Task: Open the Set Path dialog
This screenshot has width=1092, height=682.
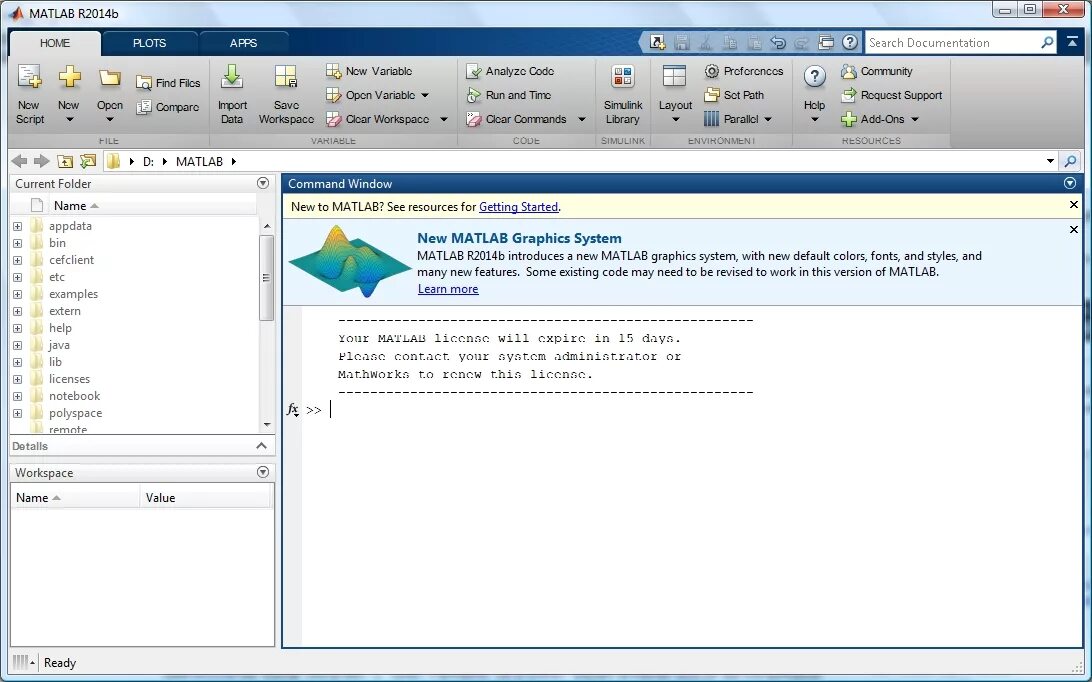Action: (734, 95)
